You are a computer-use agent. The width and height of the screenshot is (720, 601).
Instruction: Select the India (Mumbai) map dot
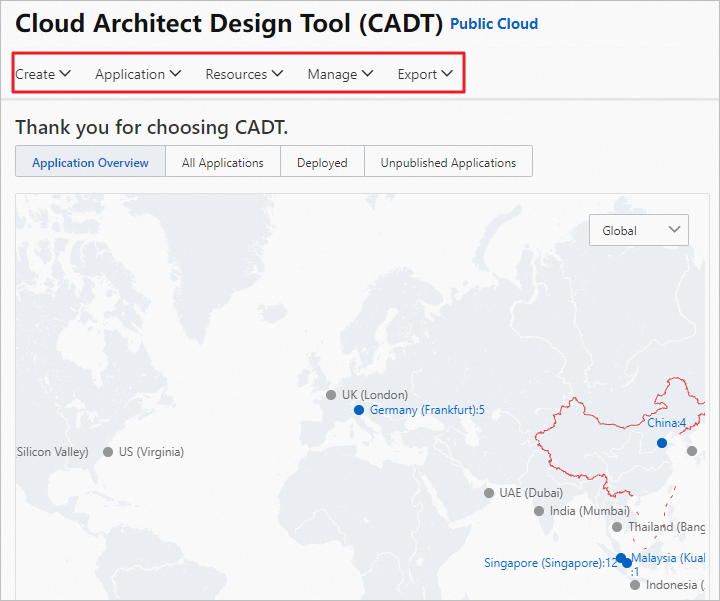(539, 511)
